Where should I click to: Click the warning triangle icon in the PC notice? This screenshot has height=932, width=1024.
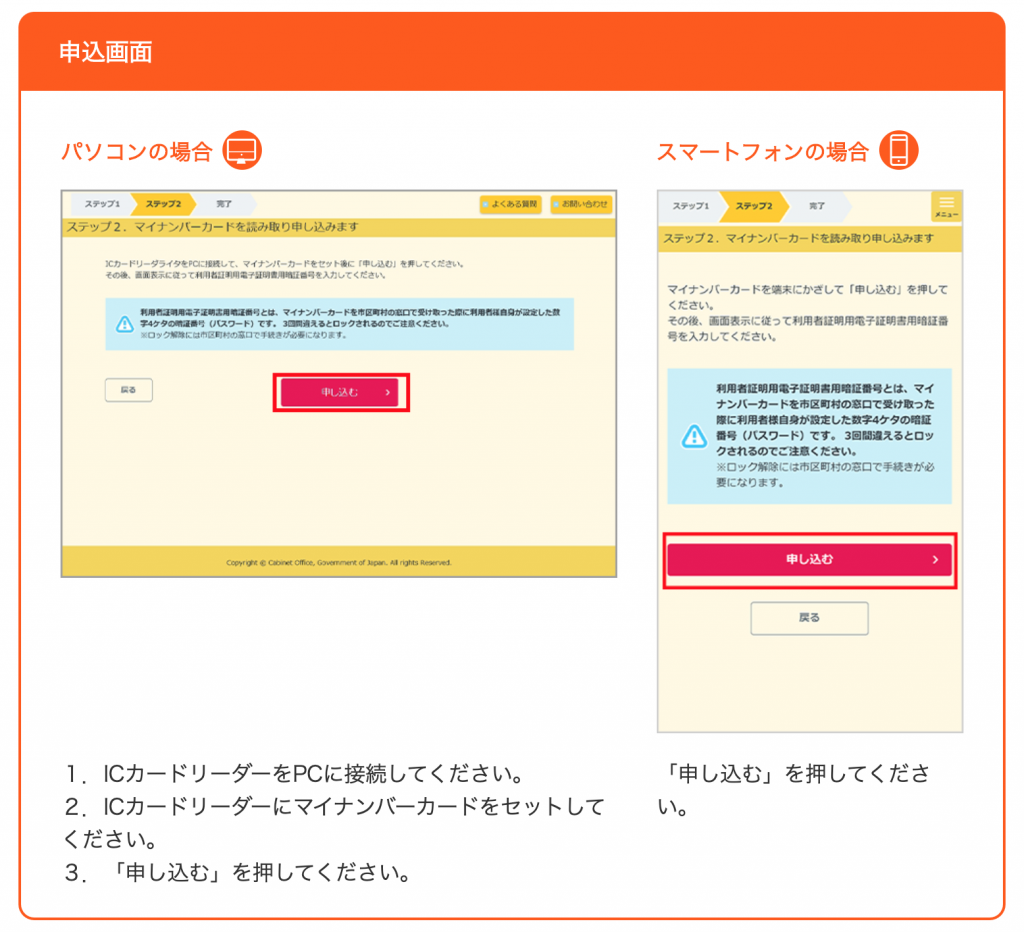(124, 324)
